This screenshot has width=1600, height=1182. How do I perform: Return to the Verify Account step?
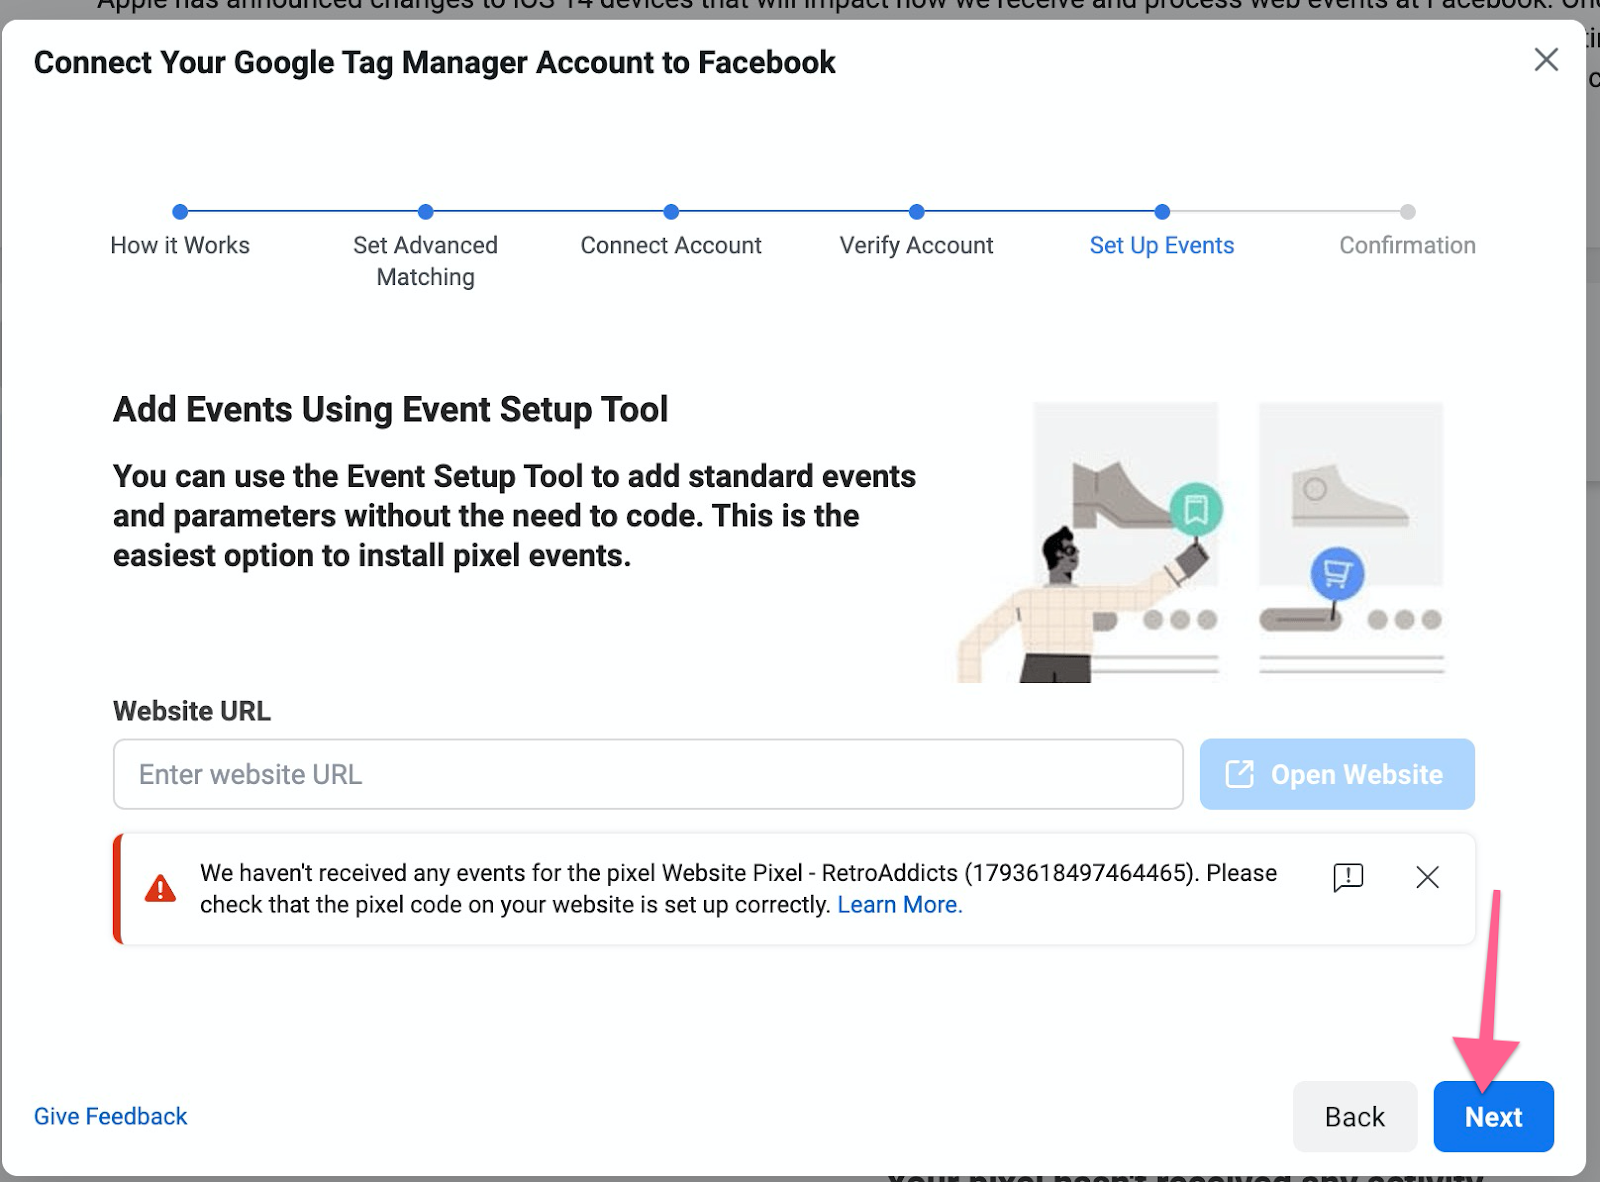(916, 245)
